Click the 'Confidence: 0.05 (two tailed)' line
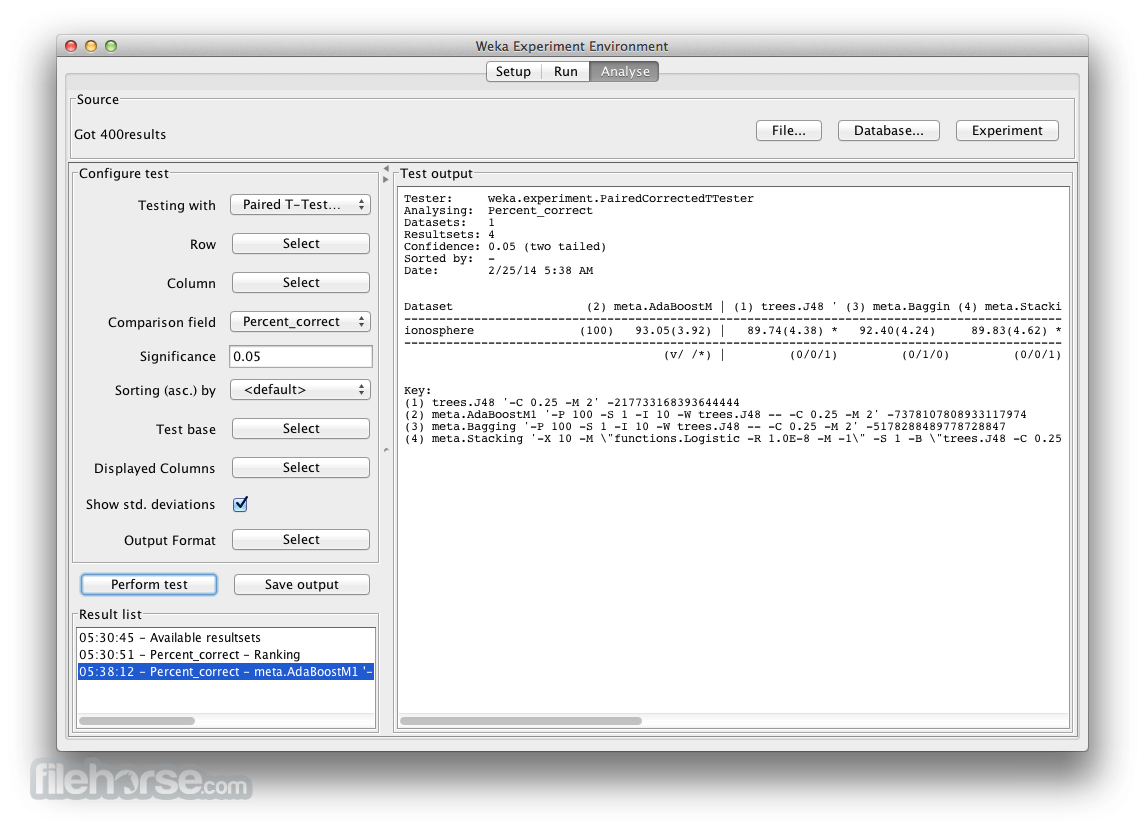 pos(505,247)
